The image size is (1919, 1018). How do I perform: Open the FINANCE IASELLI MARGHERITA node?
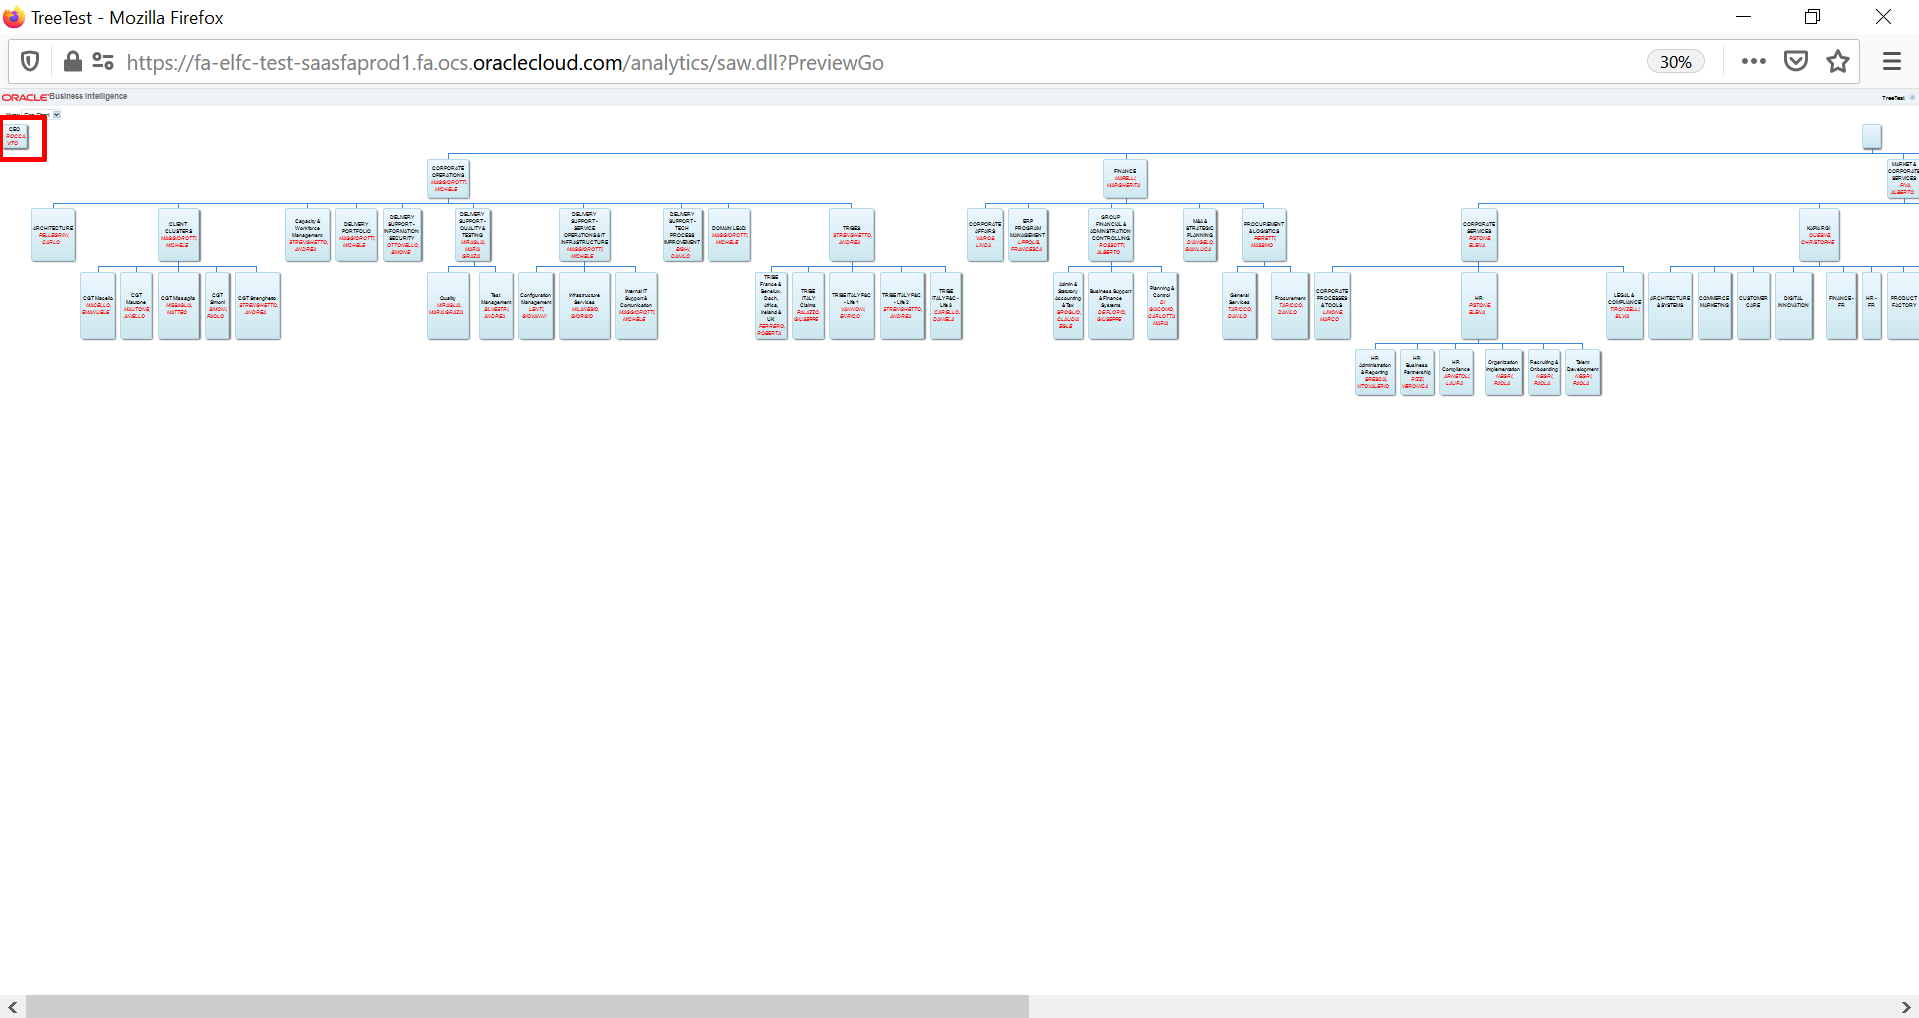pos(1126,178)
